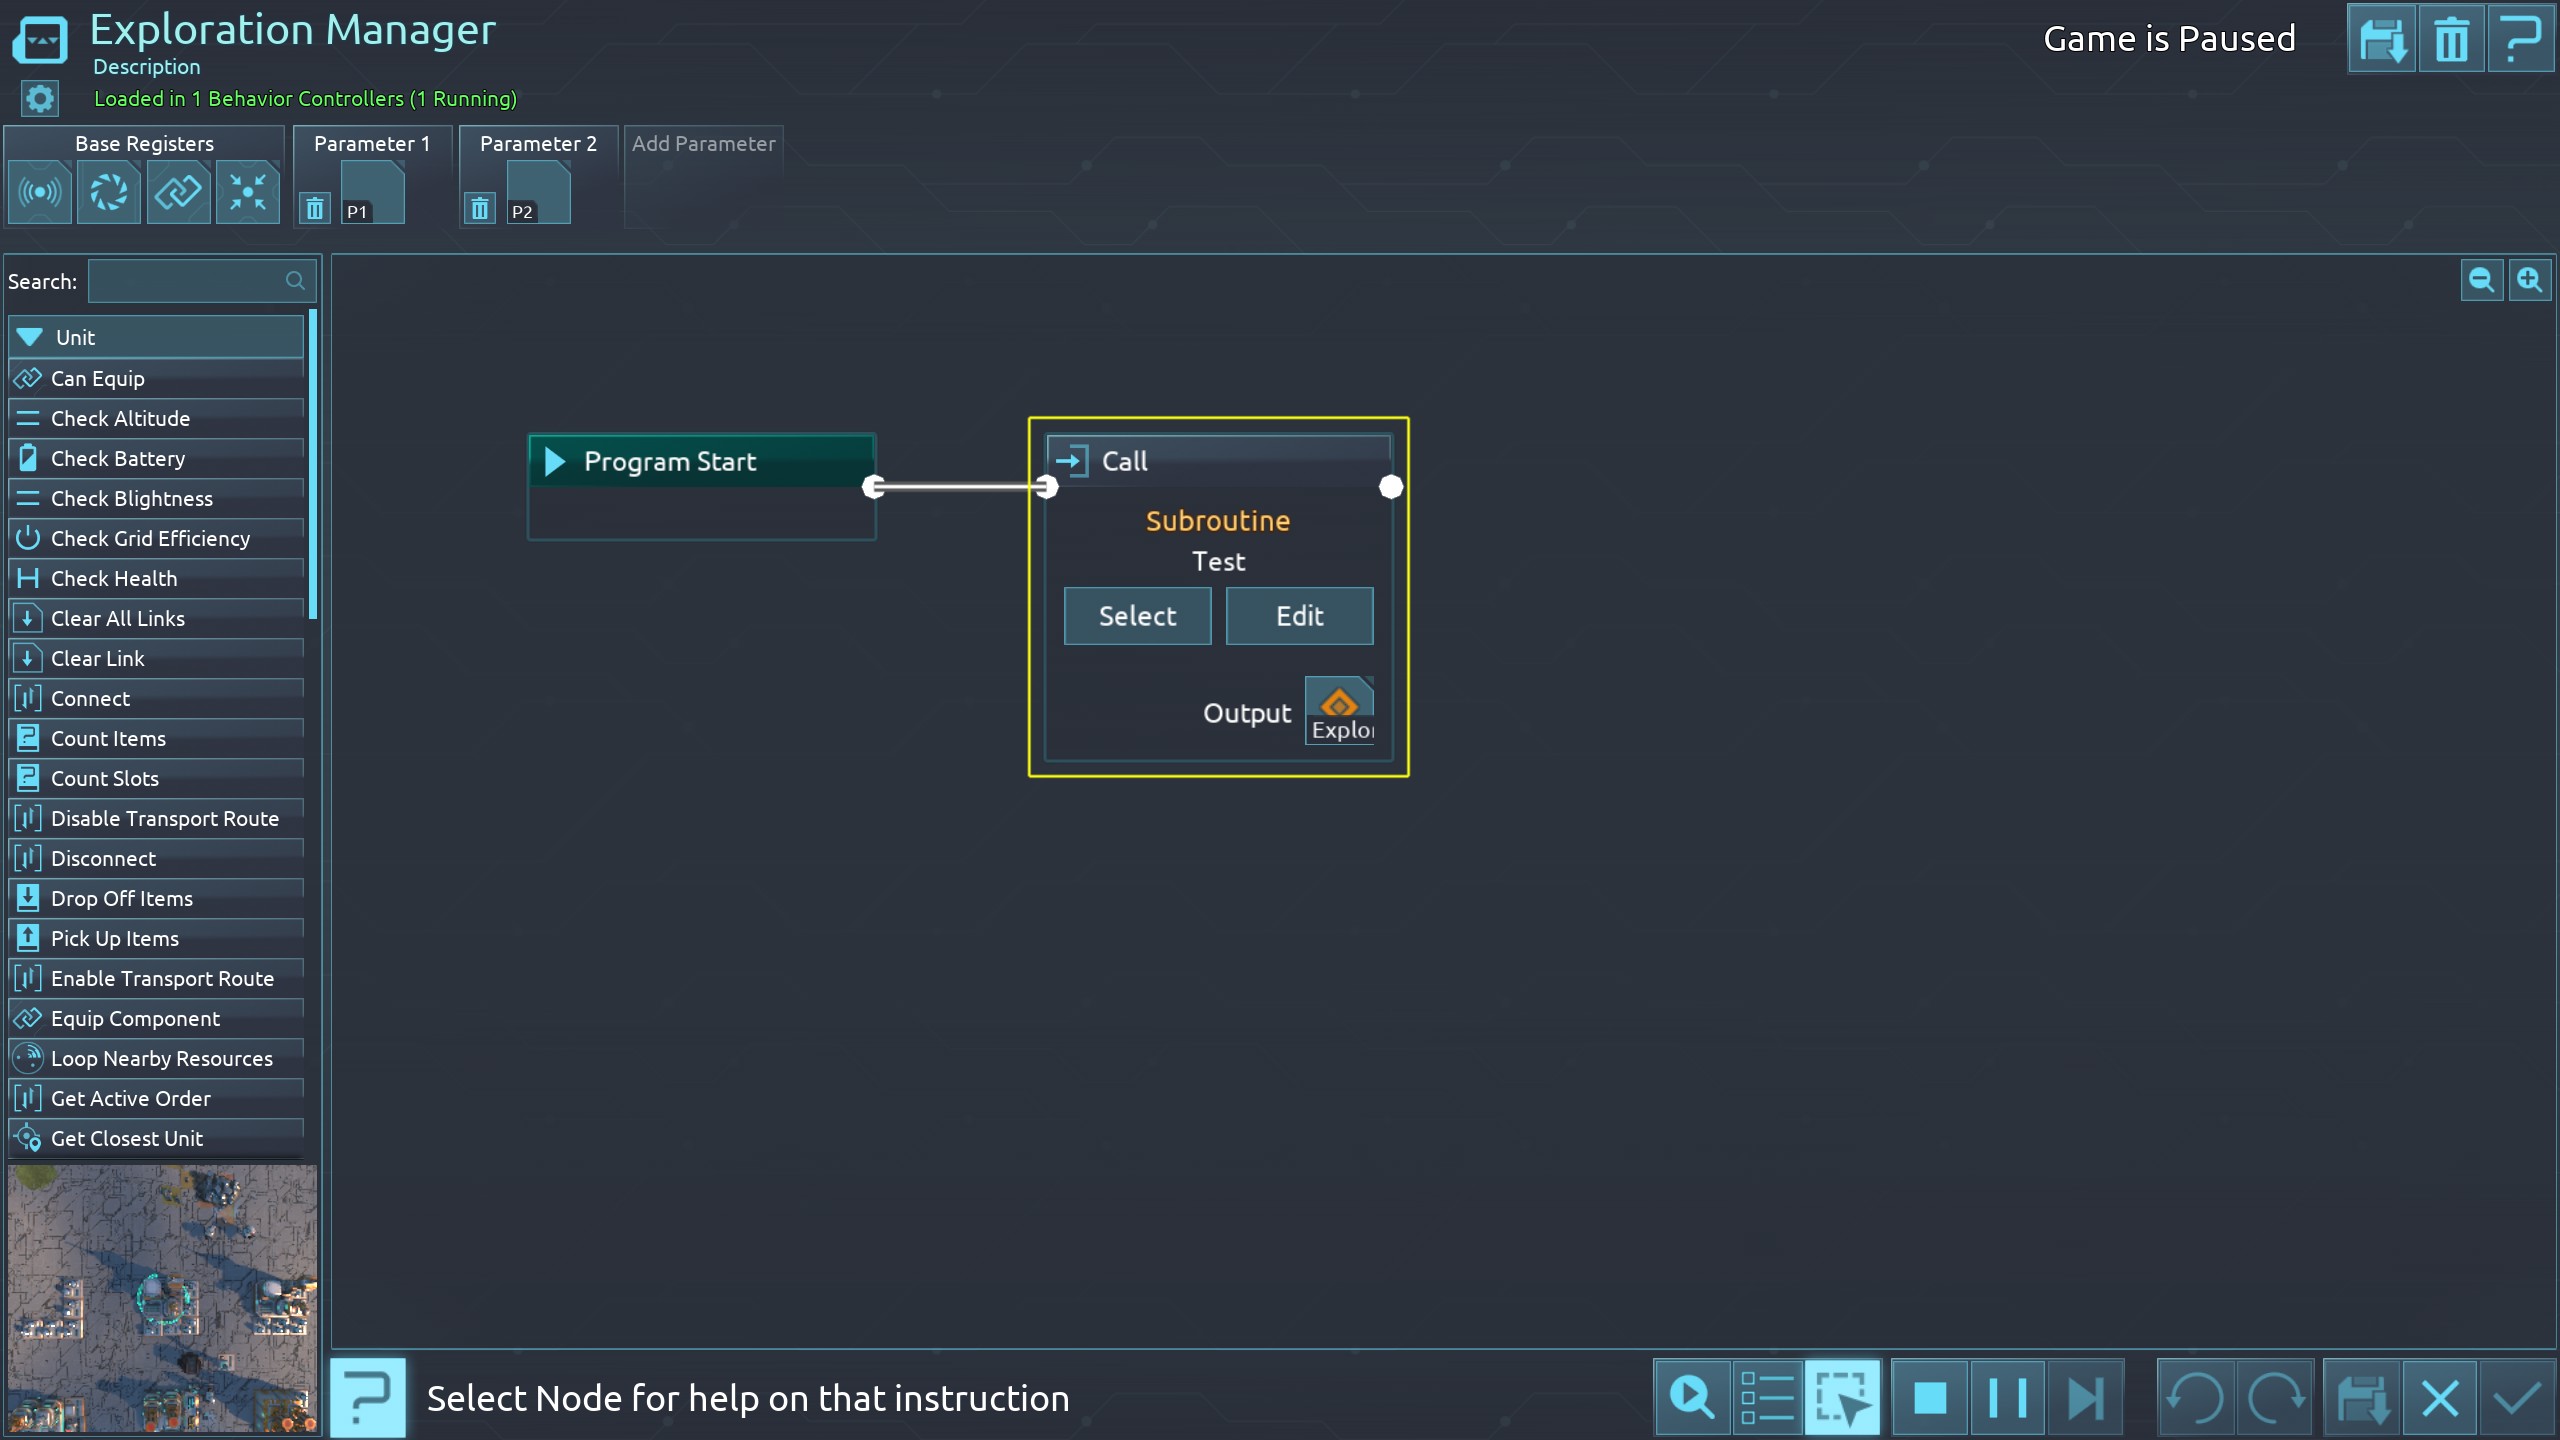Click the redo arrow icon
The width and height of the screenshot is (2560, 1440).
point(2274,1398)
